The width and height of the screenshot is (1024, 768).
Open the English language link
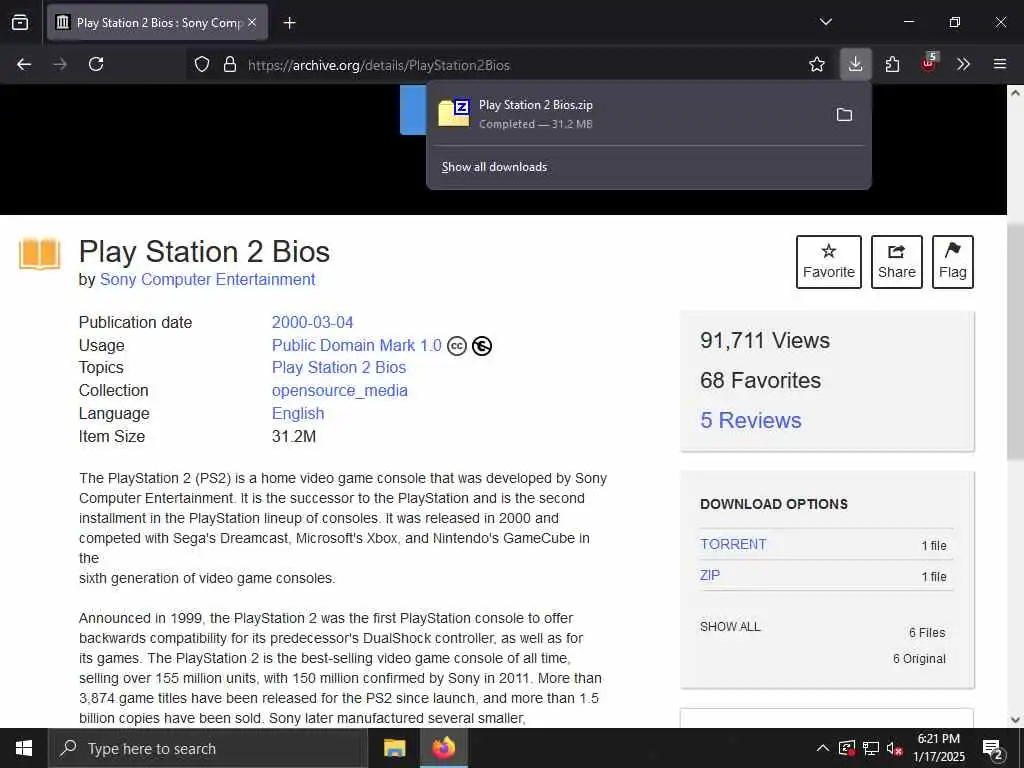pyautogui.click(x=298, y=414)
